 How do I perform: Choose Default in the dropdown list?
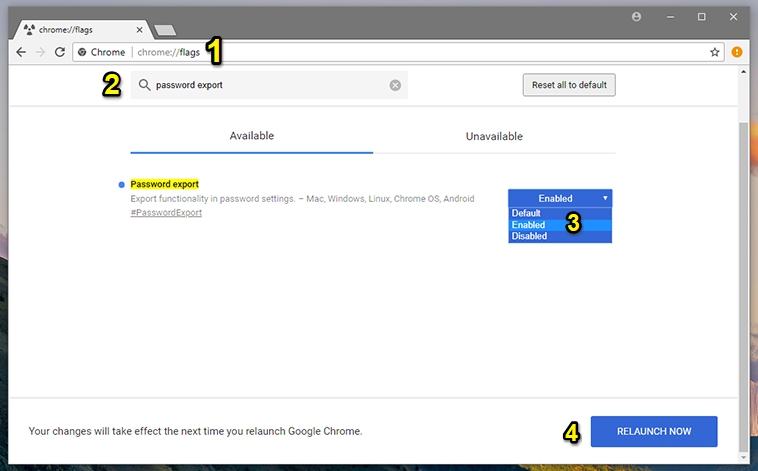560,213
